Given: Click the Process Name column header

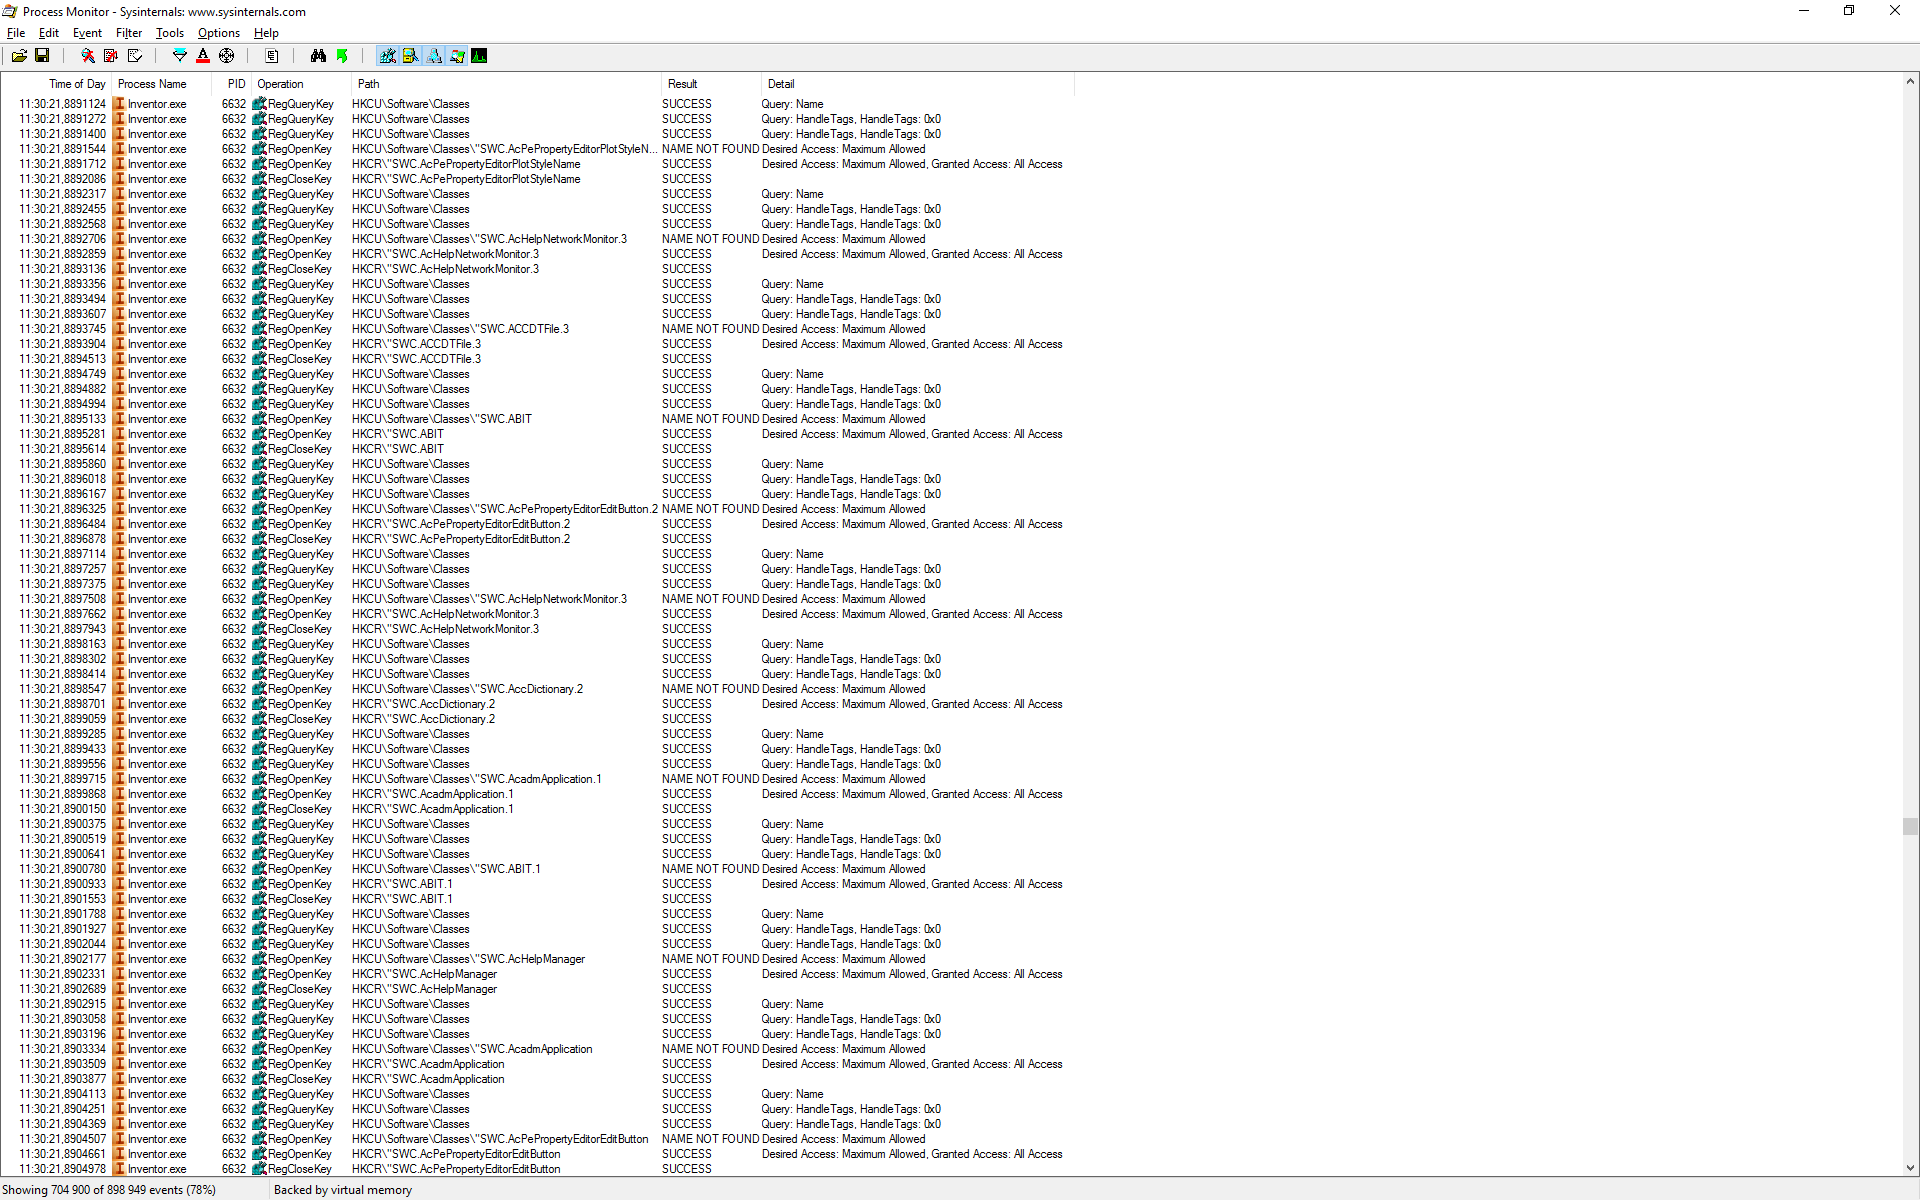Looking at the screenshot, I should (x=161, y=84).
